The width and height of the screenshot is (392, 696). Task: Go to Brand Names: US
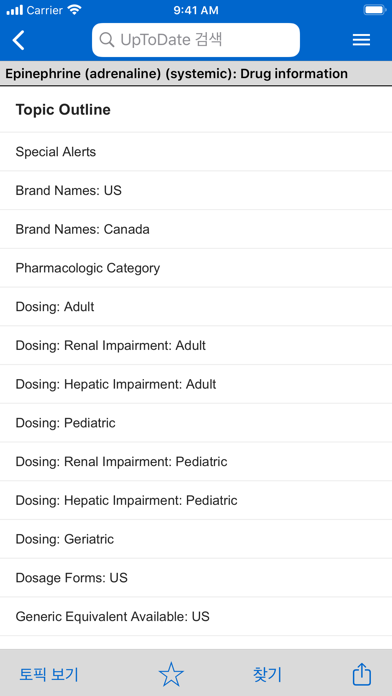196,190
